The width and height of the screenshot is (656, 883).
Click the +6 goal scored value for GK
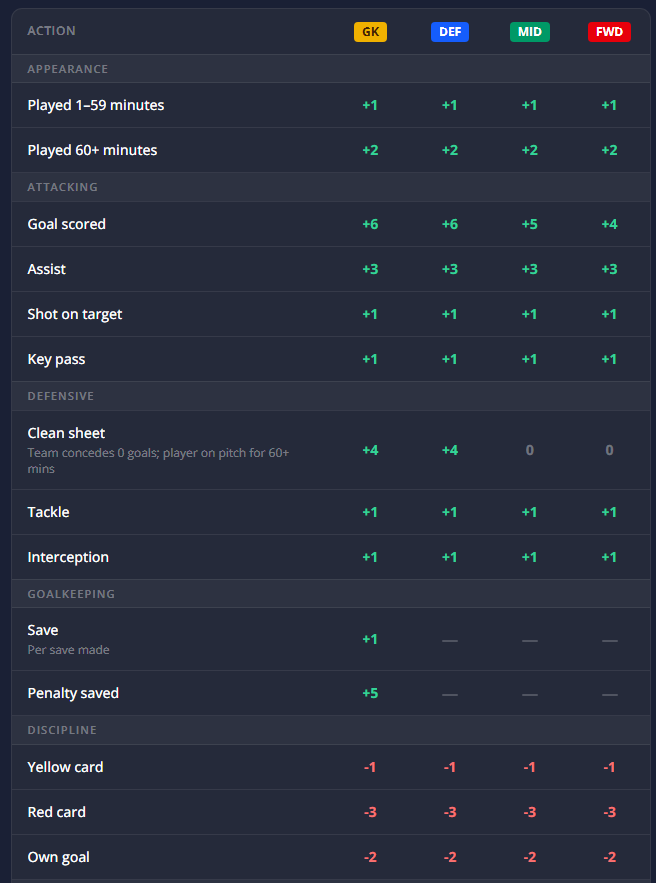[370, 224]
